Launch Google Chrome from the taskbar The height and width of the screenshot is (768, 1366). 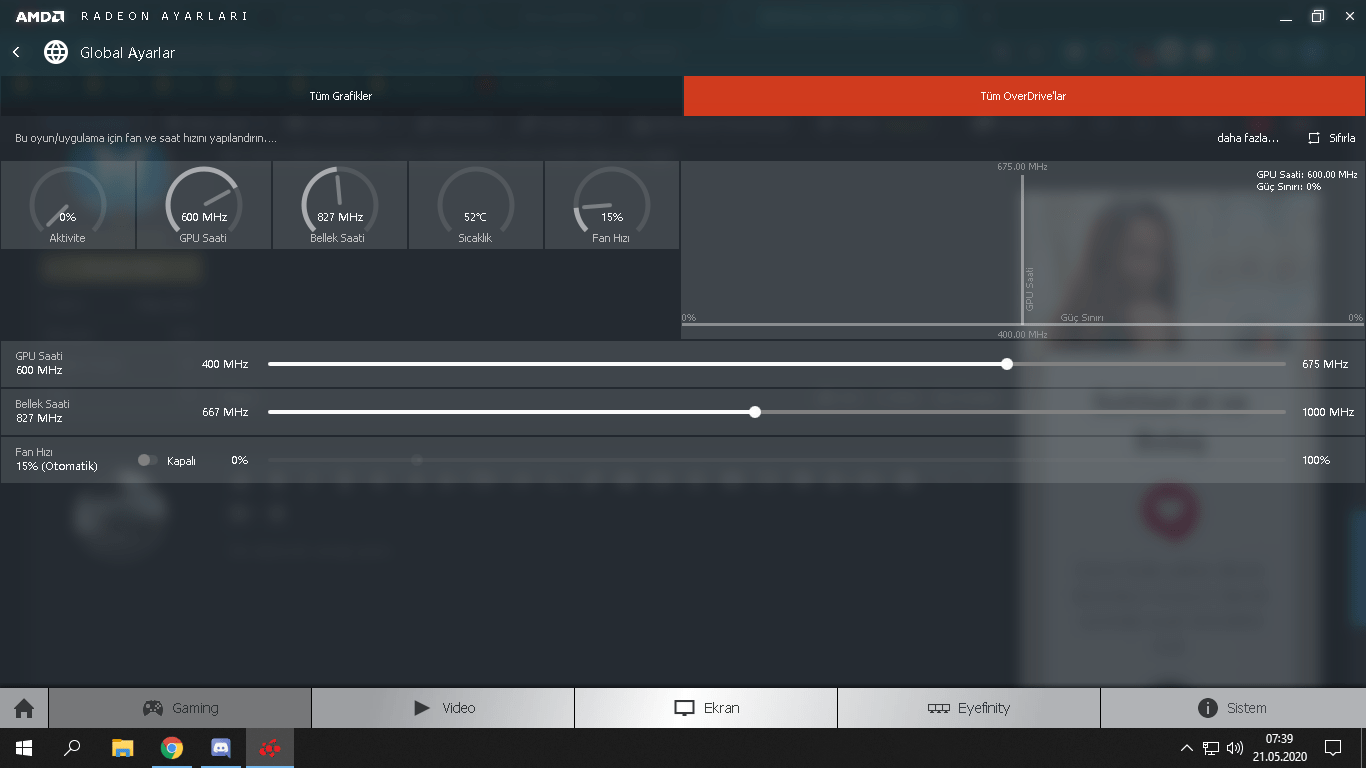point(172,747)
